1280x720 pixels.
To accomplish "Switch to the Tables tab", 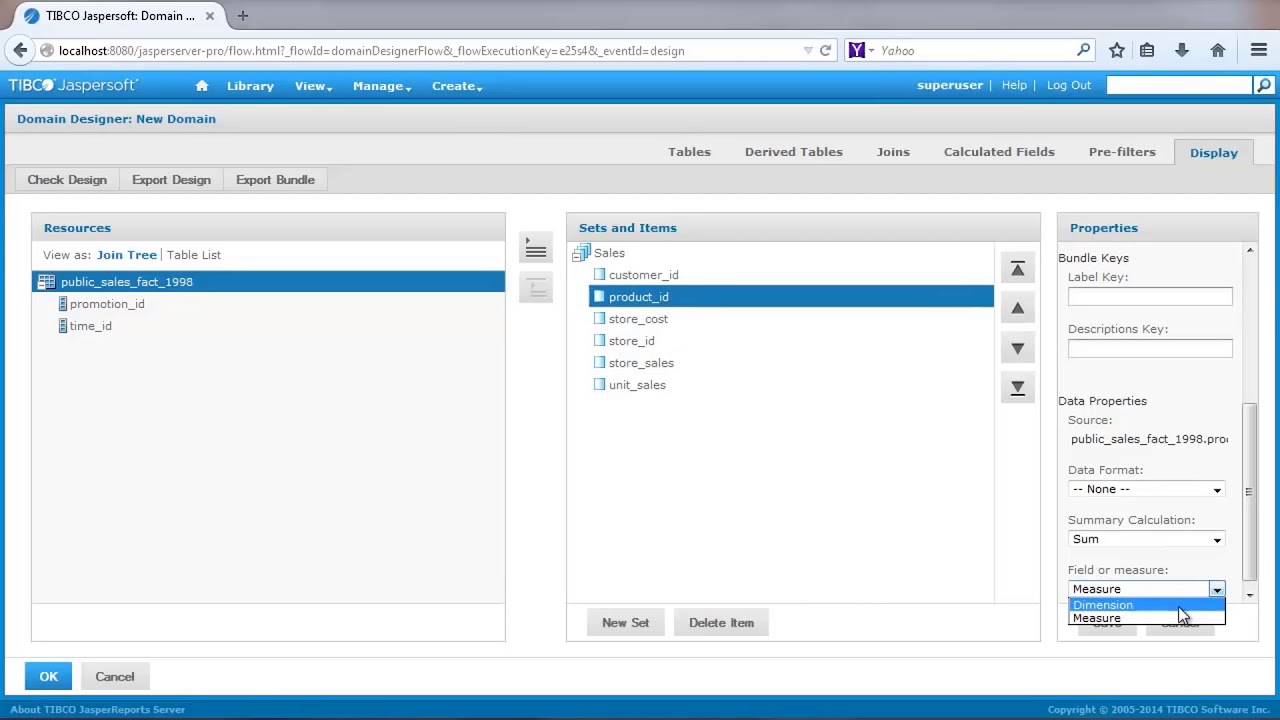I will click(689, 152).
